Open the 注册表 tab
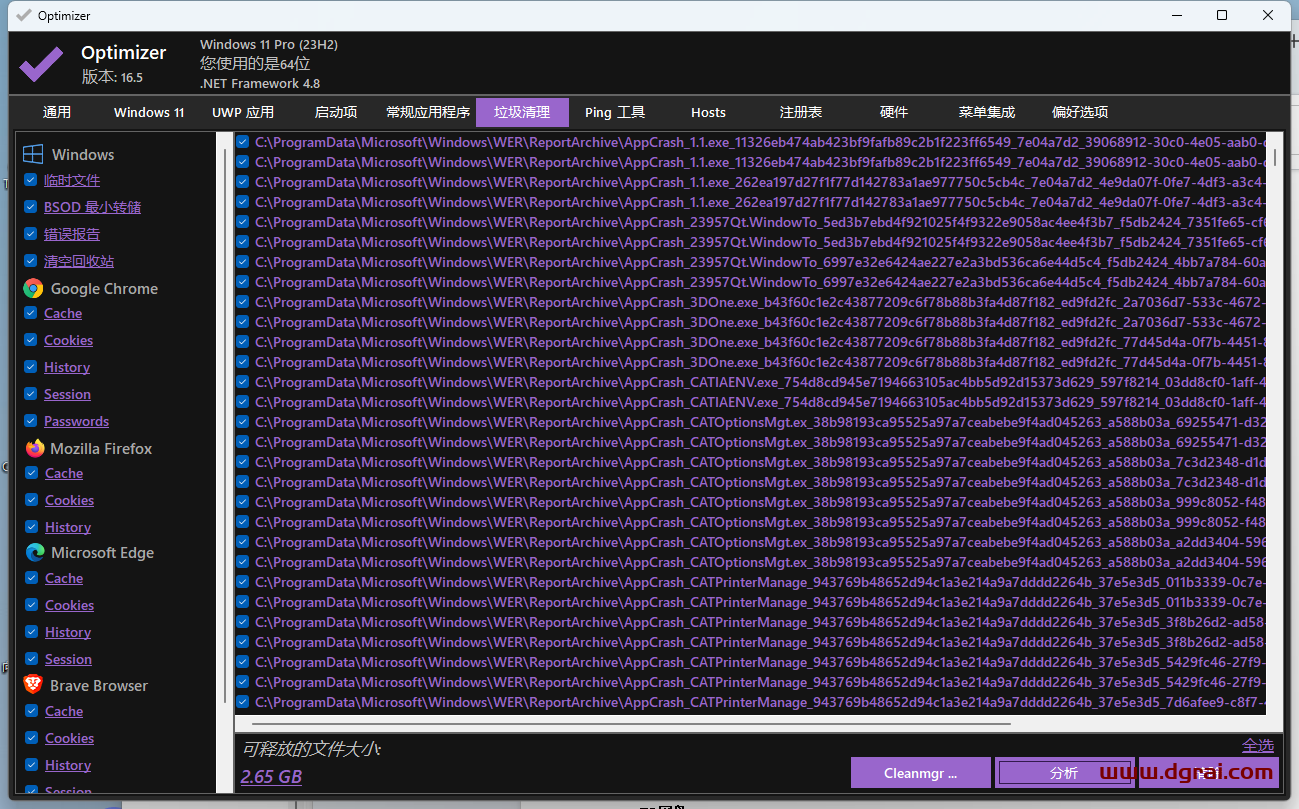This screenshot has height=809, width=1299. [x=801, y=112]
